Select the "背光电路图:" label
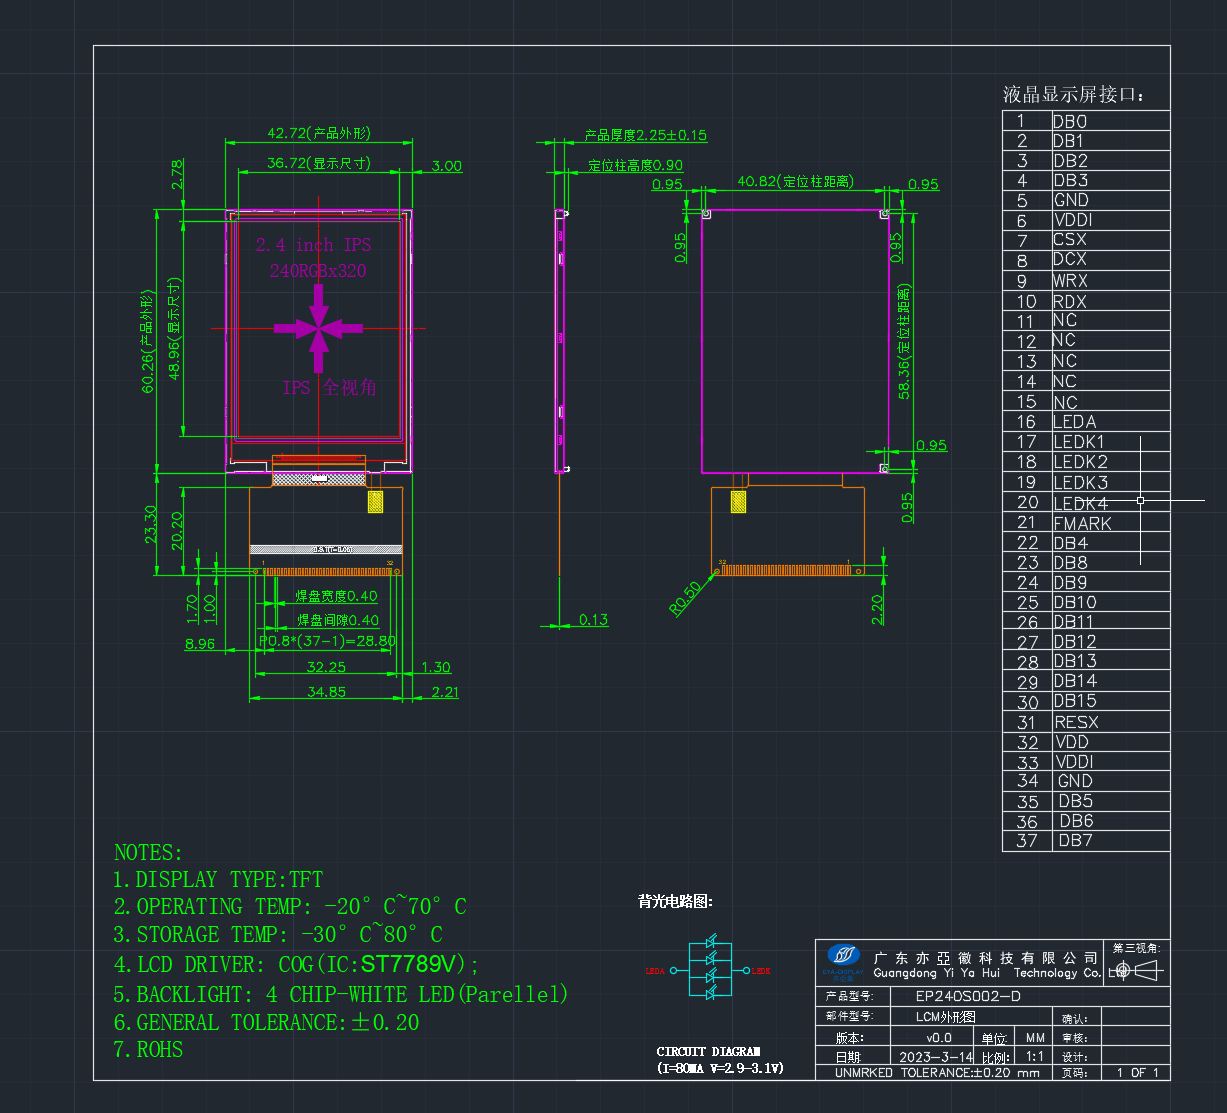The height and width of the screenshot is (1113, 1227). click(x=676, y=902)
